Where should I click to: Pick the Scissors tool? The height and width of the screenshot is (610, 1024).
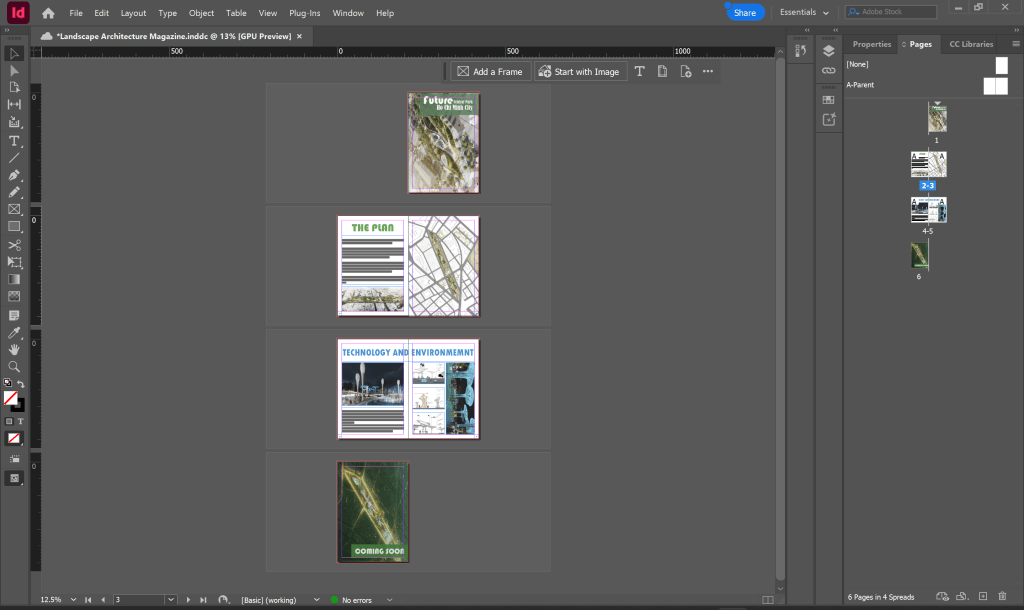tap(14, 245)
